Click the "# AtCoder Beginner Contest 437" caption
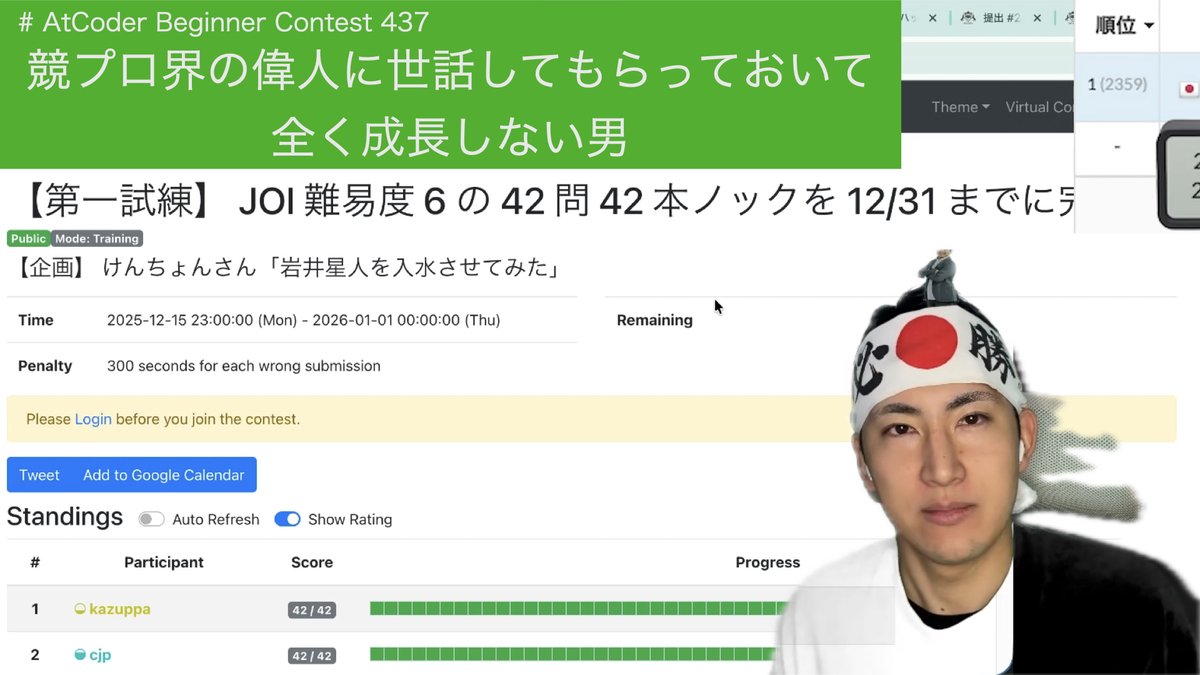Screen dimensions: 1200x675 (224, 21)
